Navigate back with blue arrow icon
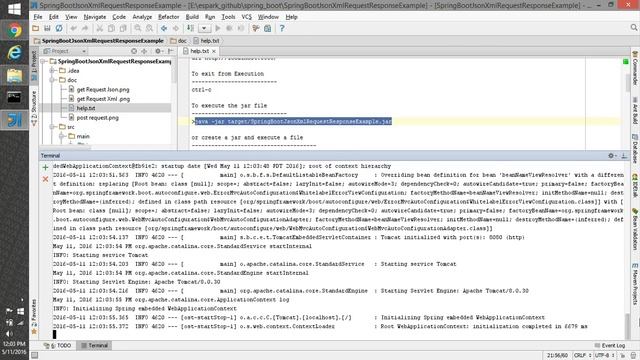This screenshot has height=360, width=640. [x=164, y=28]
